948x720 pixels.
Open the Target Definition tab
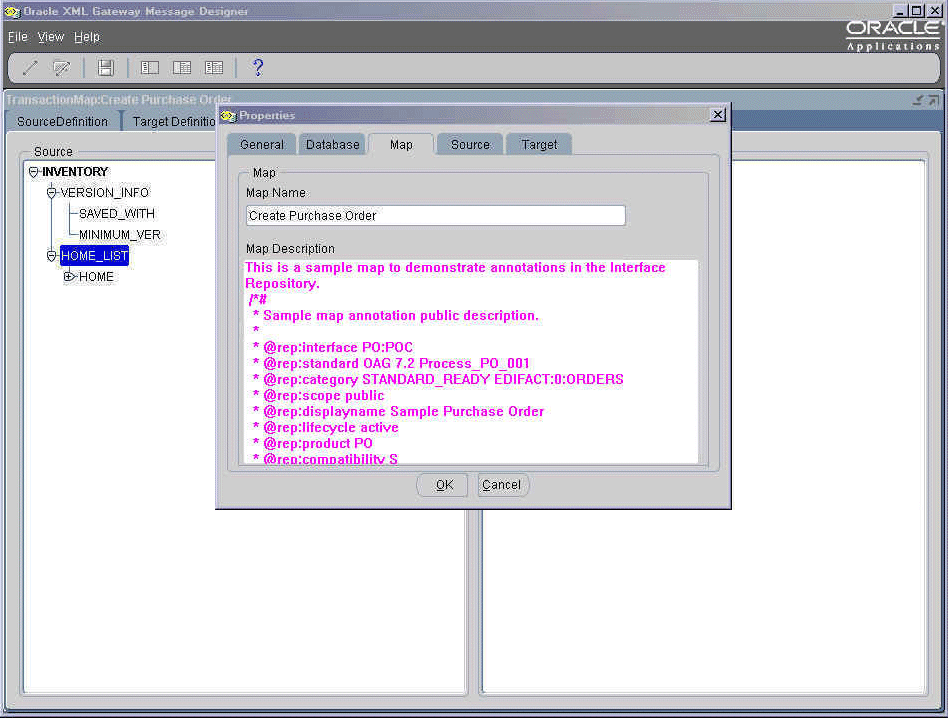[172, 122]
